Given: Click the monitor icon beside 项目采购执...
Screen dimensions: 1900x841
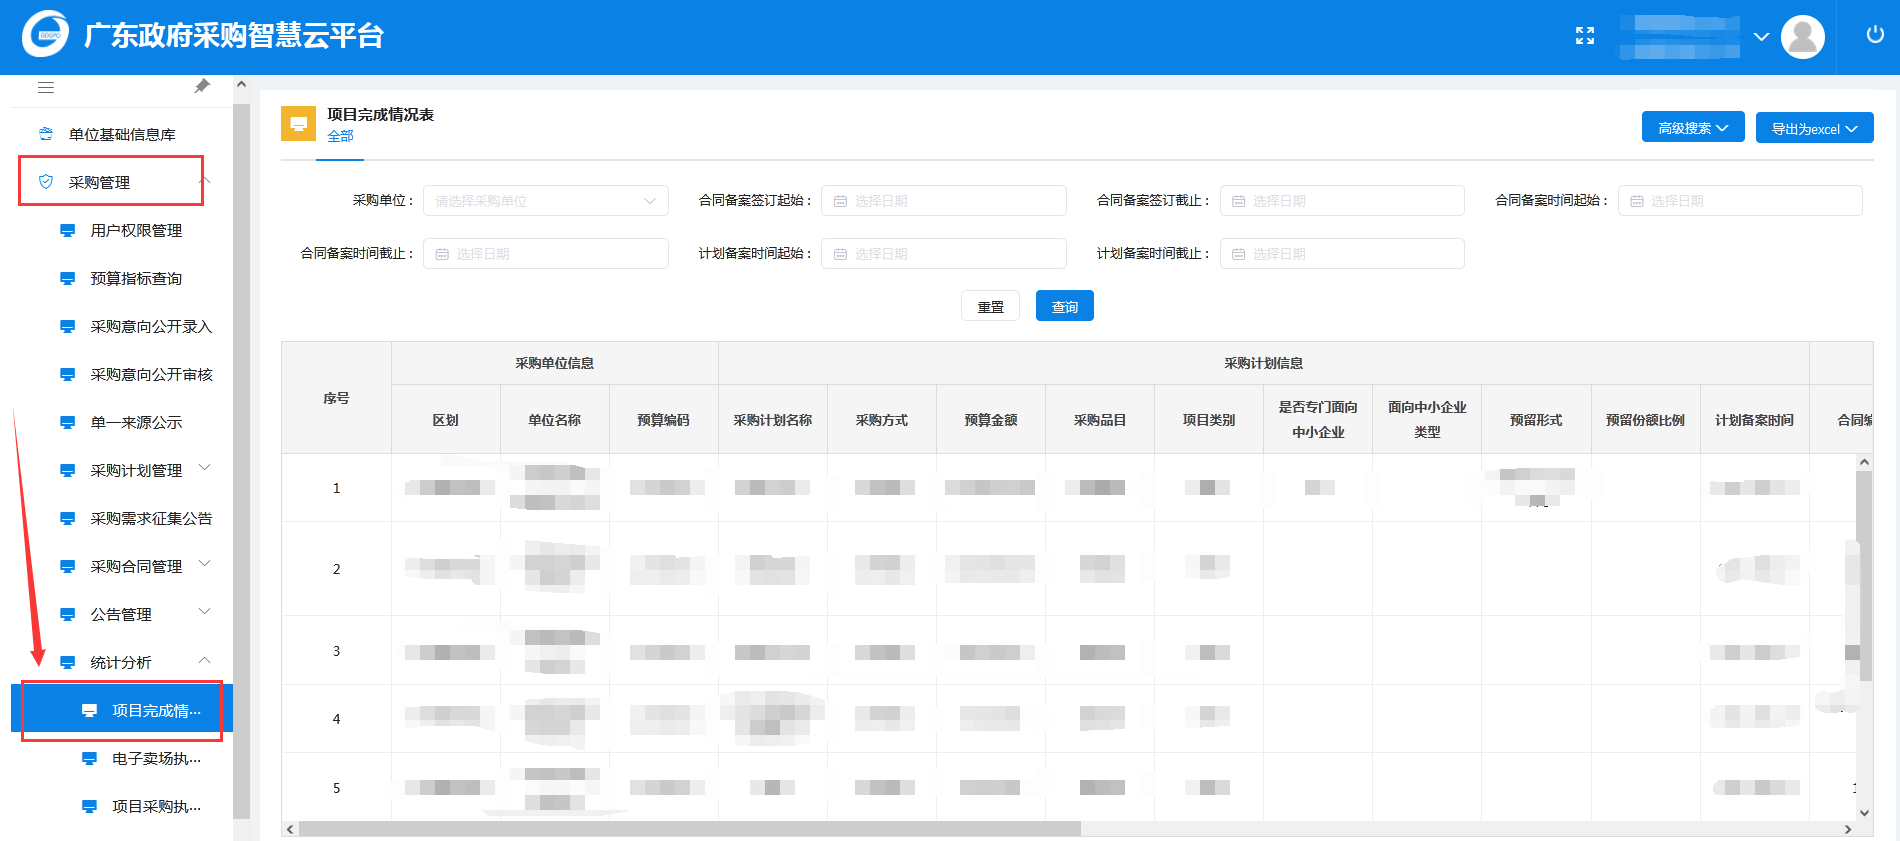Looking at the screenshot, I should point(90,807).
